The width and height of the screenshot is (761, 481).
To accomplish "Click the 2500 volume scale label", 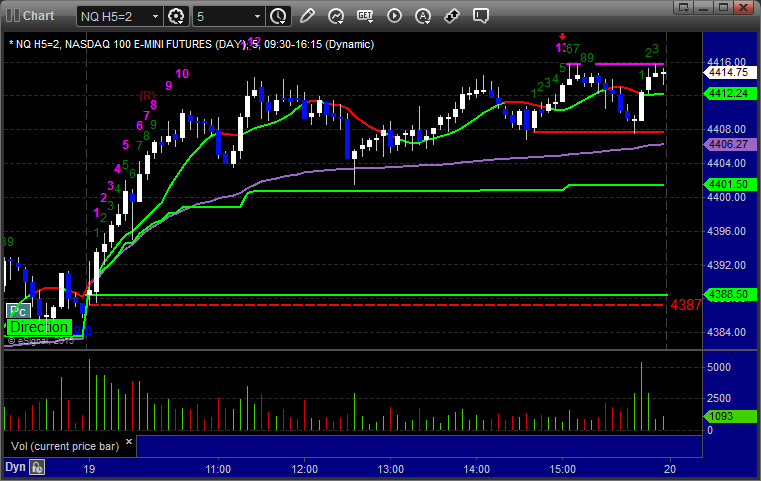I will [x=719, y=398].
